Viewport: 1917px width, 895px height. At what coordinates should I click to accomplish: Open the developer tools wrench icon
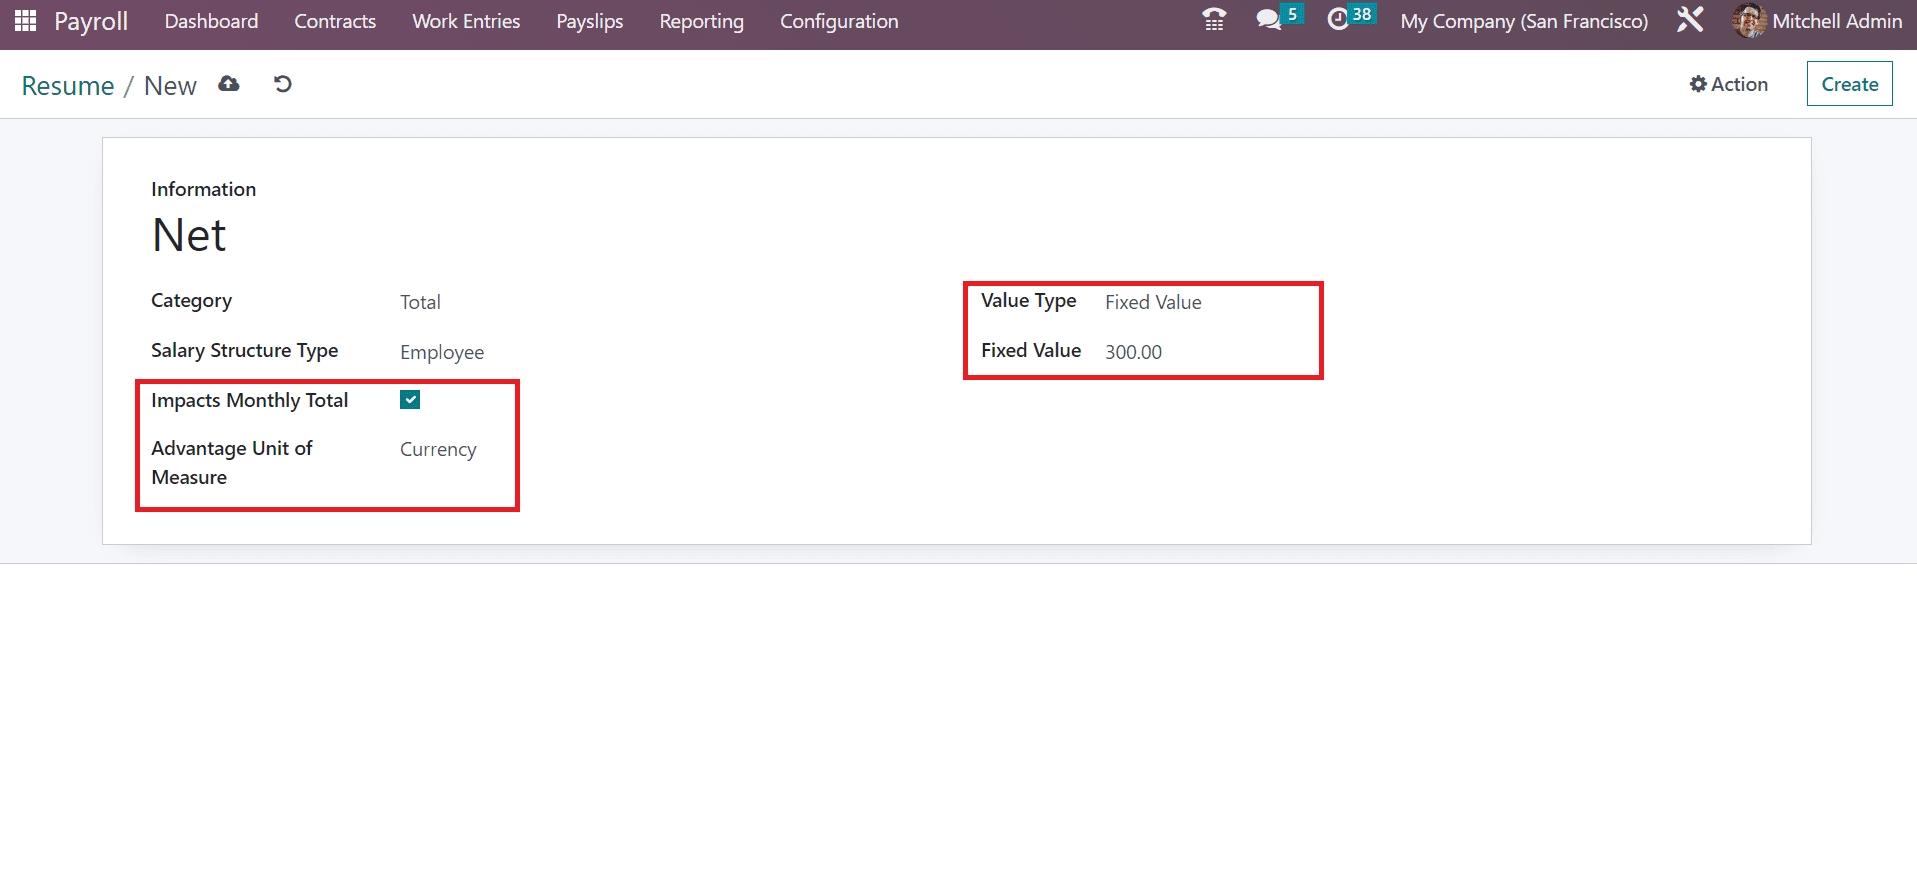(1690, 20)
